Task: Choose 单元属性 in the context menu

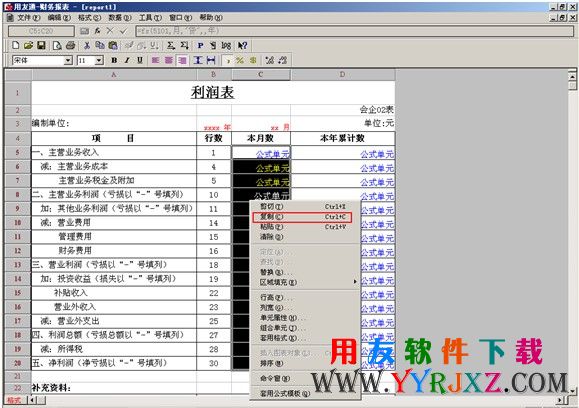Action: (x=305, y=318)
